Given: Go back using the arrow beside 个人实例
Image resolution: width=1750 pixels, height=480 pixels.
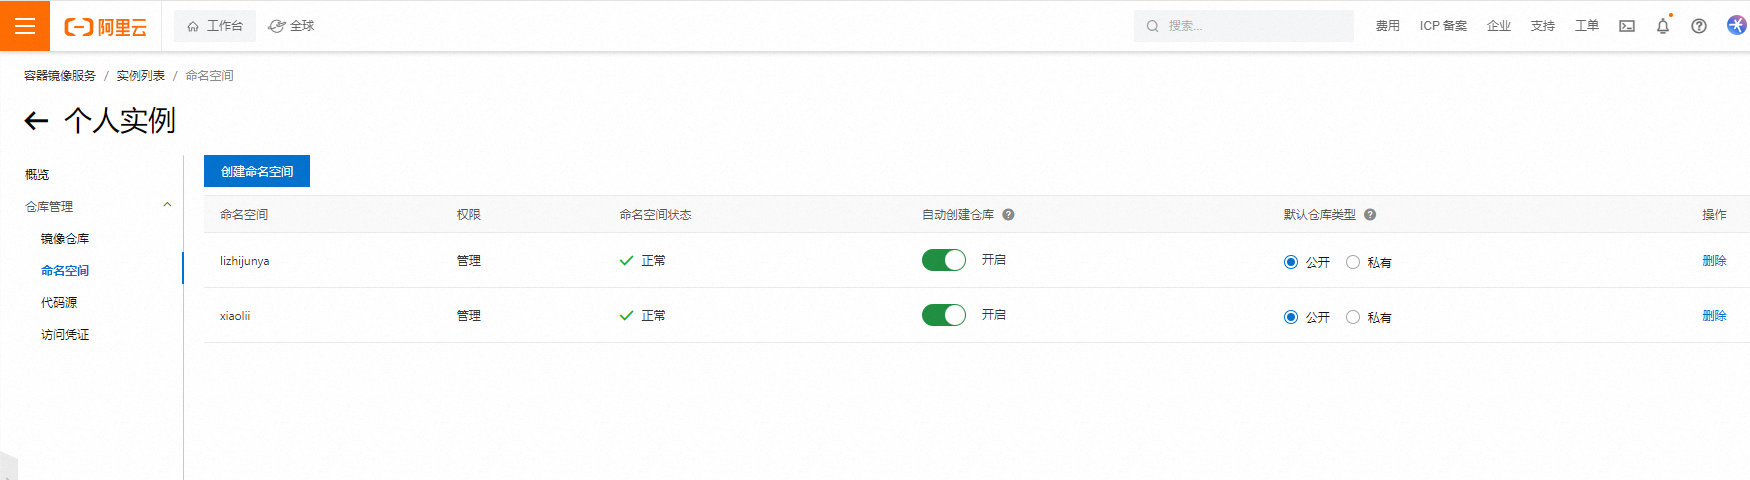Looking at the screenshot, I should coord(36,121).
